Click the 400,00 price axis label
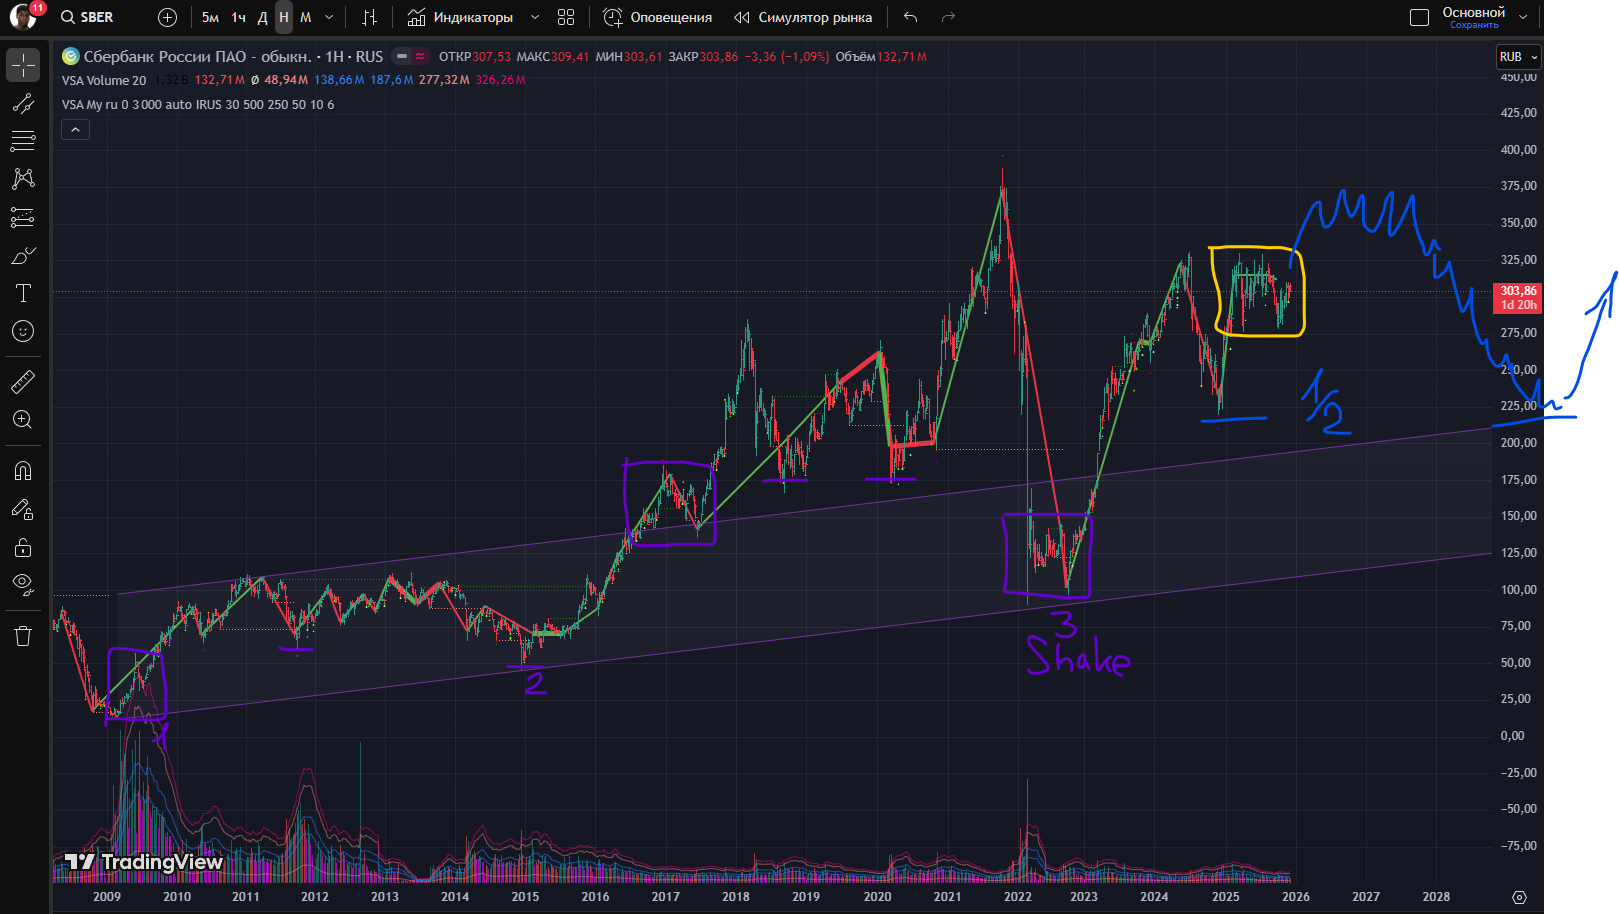 (1518, 150)
